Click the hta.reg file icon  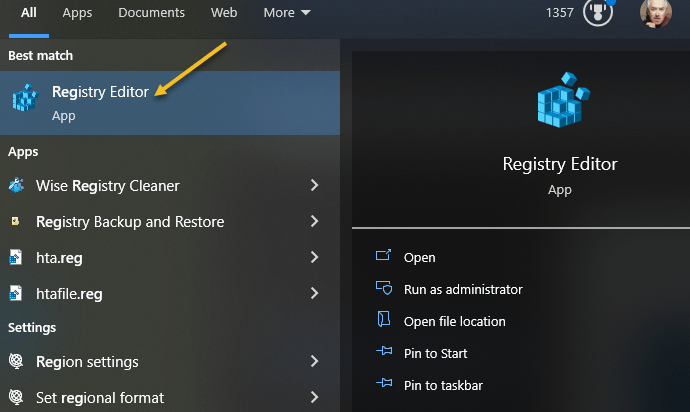pos(17,258)
